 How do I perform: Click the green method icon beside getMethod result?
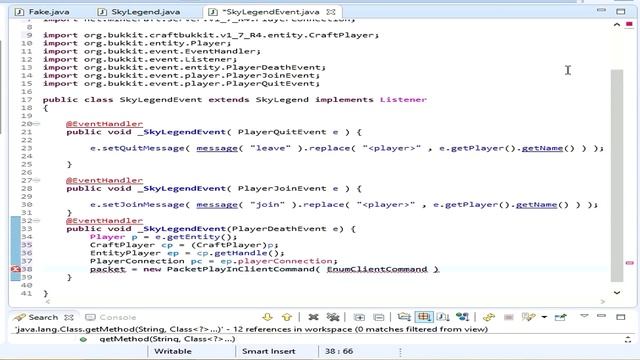[x=83, y=339]
